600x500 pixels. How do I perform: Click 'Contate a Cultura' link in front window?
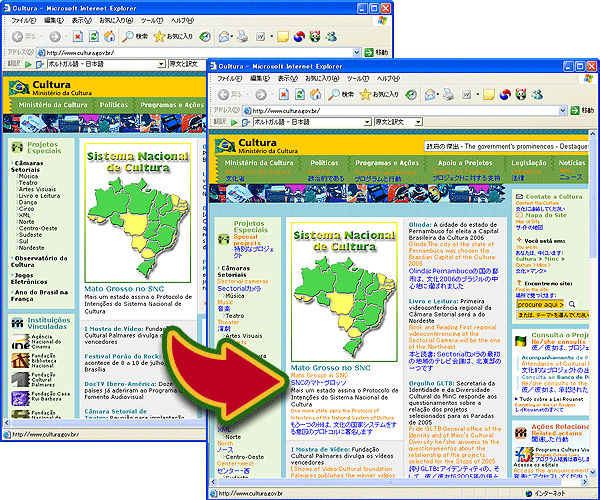pyautogui.click(x=554, y=197)
